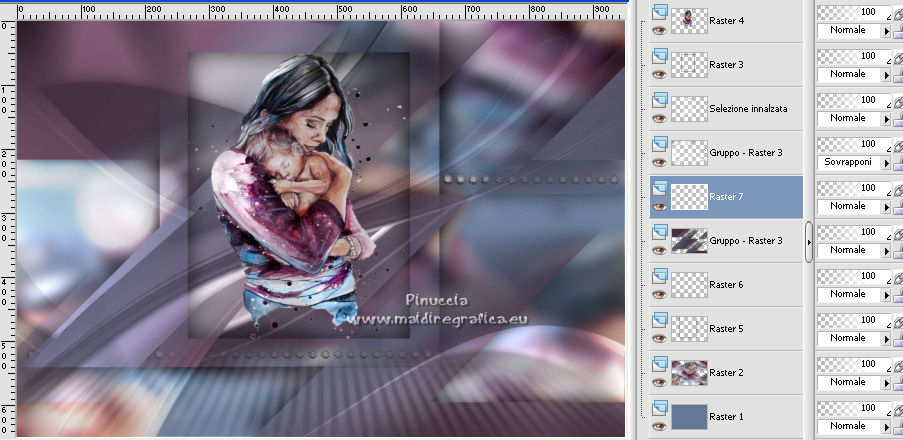Image resolution: width=903 pixels, height=440 pixels.
Task: Click layer type icon of striped-thumbnail Gruppo - Raster 3
Action: (x=660, y=232)
